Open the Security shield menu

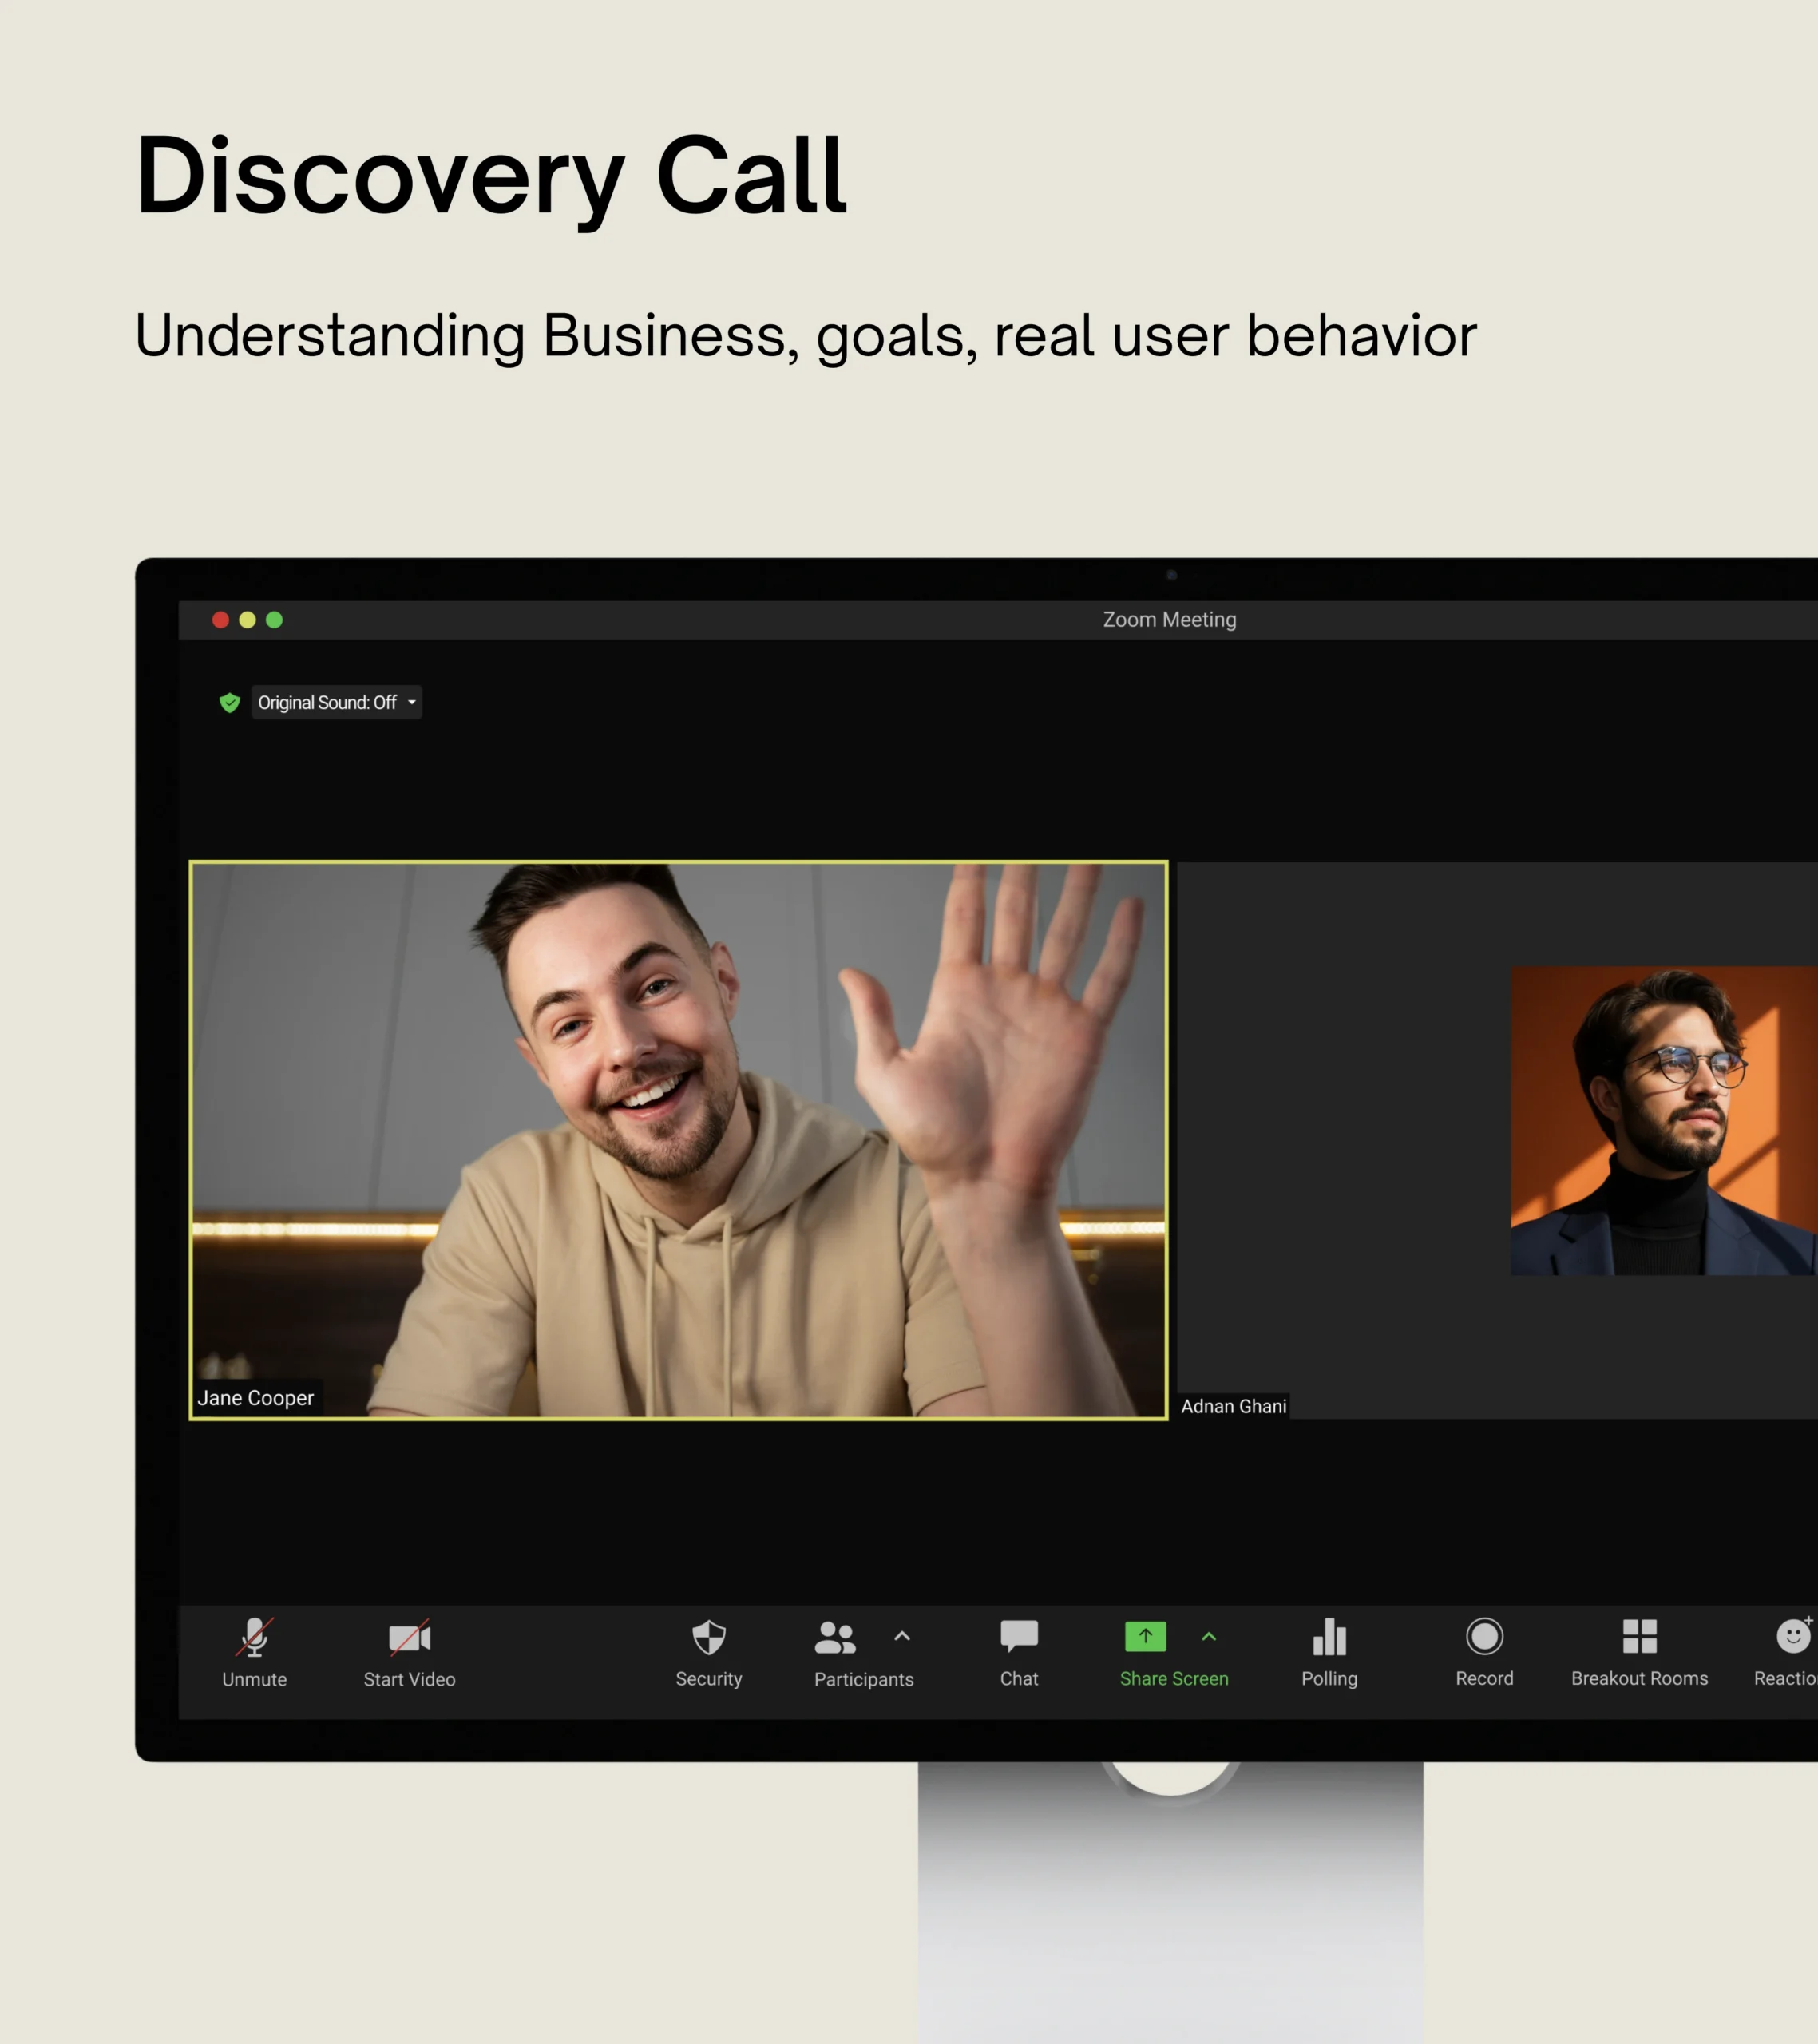click(708, 1654)
